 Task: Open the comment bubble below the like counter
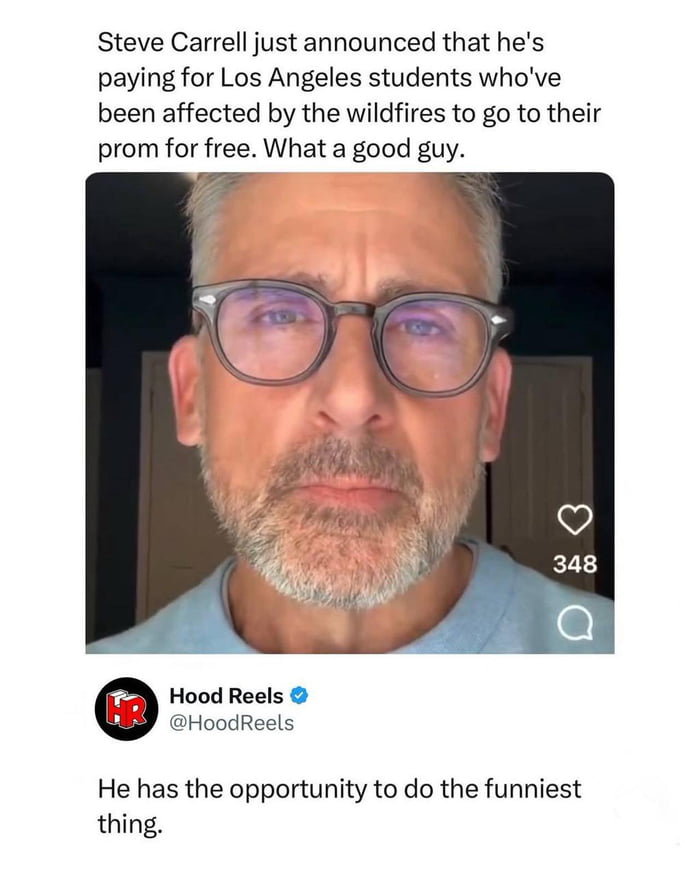pos(575,626)
